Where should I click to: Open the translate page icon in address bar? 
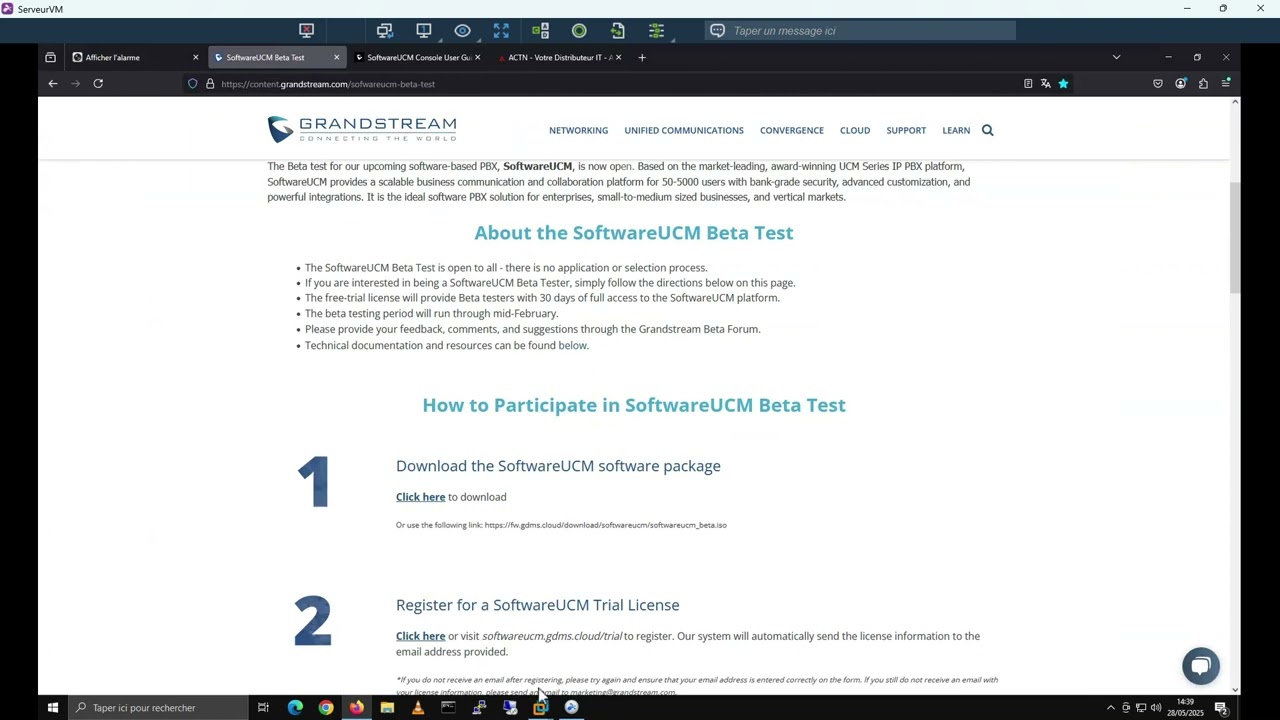(x=1045, y=84)
